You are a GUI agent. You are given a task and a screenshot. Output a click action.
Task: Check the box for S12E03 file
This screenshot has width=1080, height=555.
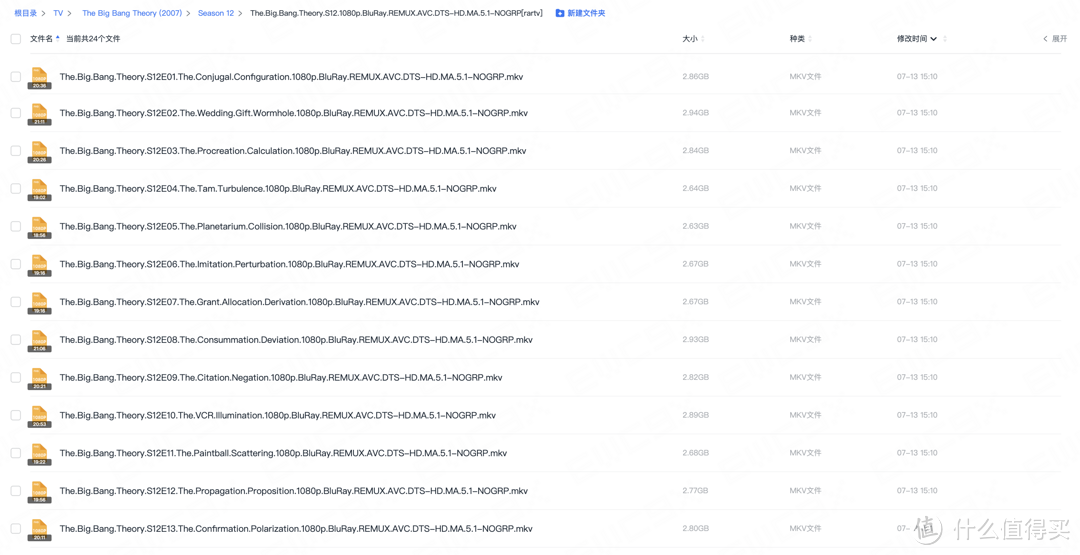(x=15, y=151)
